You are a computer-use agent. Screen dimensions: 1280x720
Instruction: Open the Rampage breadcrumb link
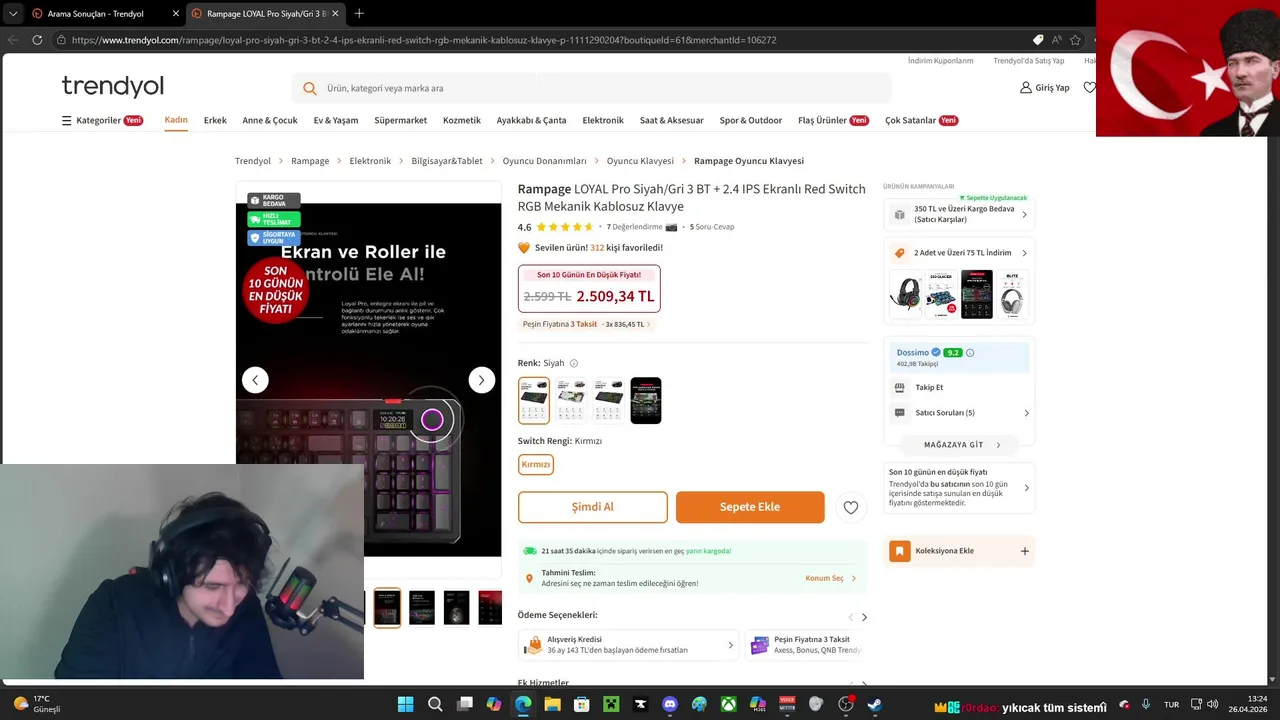[310, 161]
